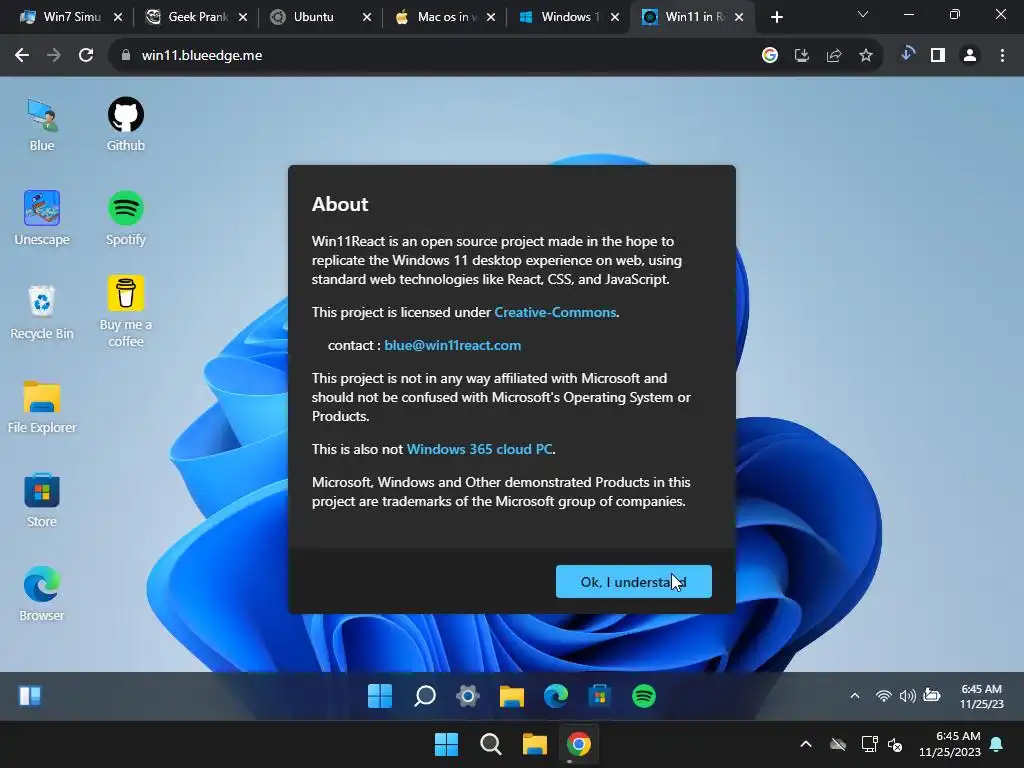Click Ok, I understand button
This screenshot has height=768, width=1024.
pos(633,581)
